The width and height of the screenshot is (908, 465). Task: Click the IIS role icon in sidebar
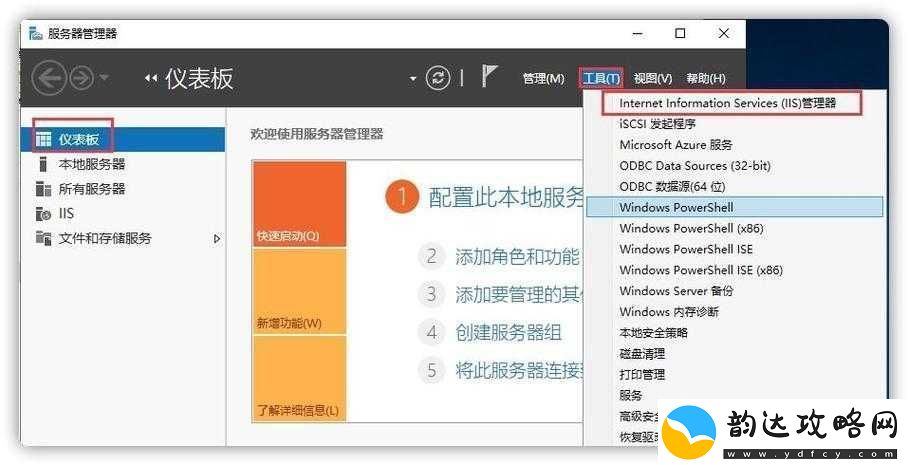[x=43, y=214]
